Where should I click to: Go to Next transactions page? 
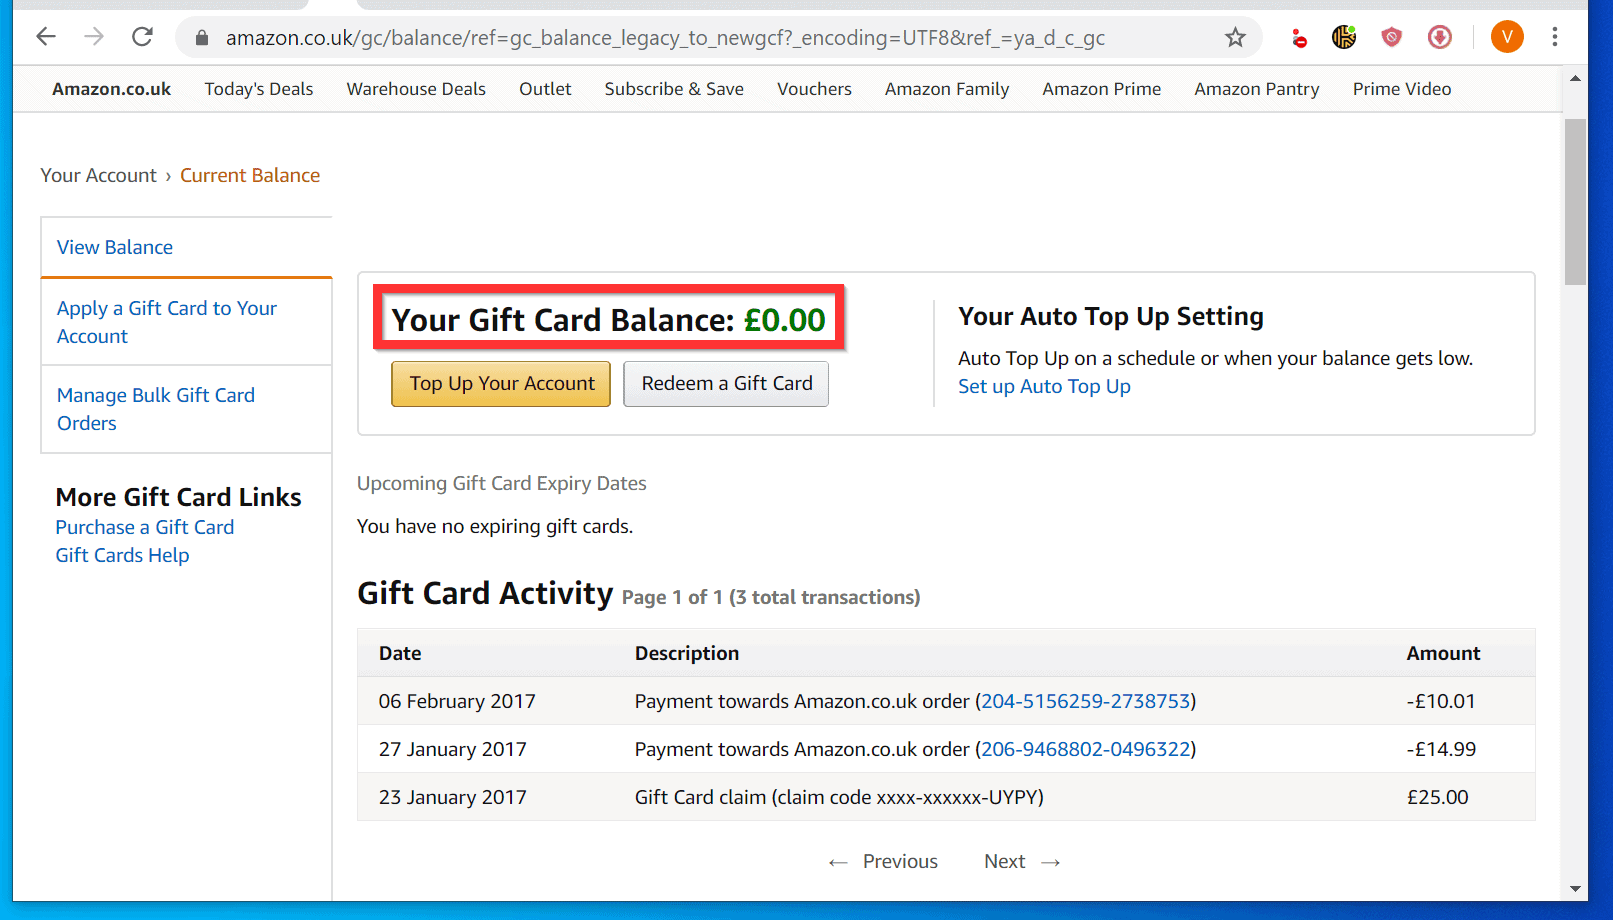point(1022,862)
